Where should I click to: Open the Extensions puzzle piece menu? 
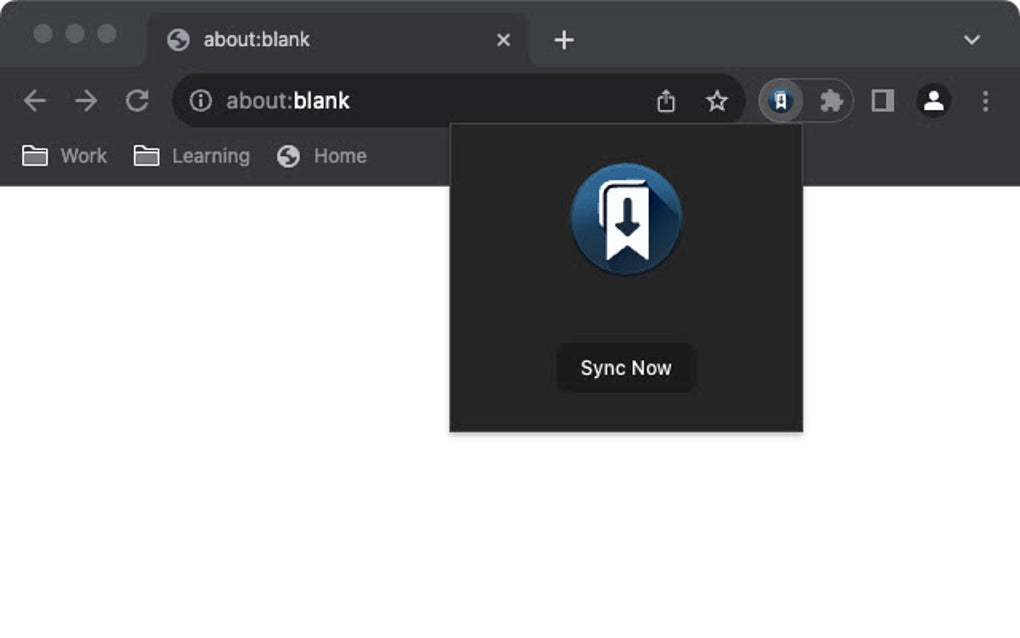pos(831,100)
